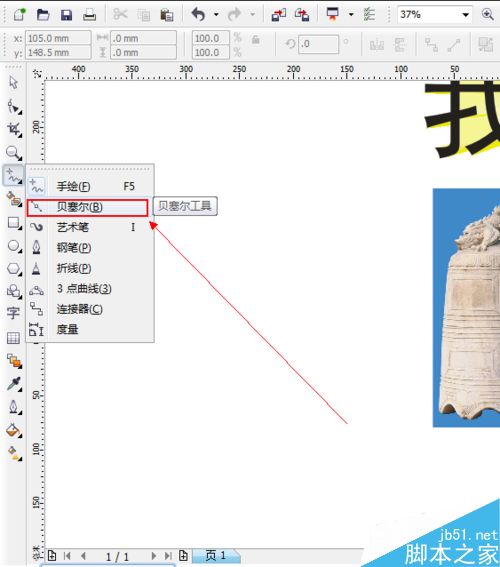Open a file with folder icon
This screenshot has width=500, height=567.
click(x=43, y=14)
